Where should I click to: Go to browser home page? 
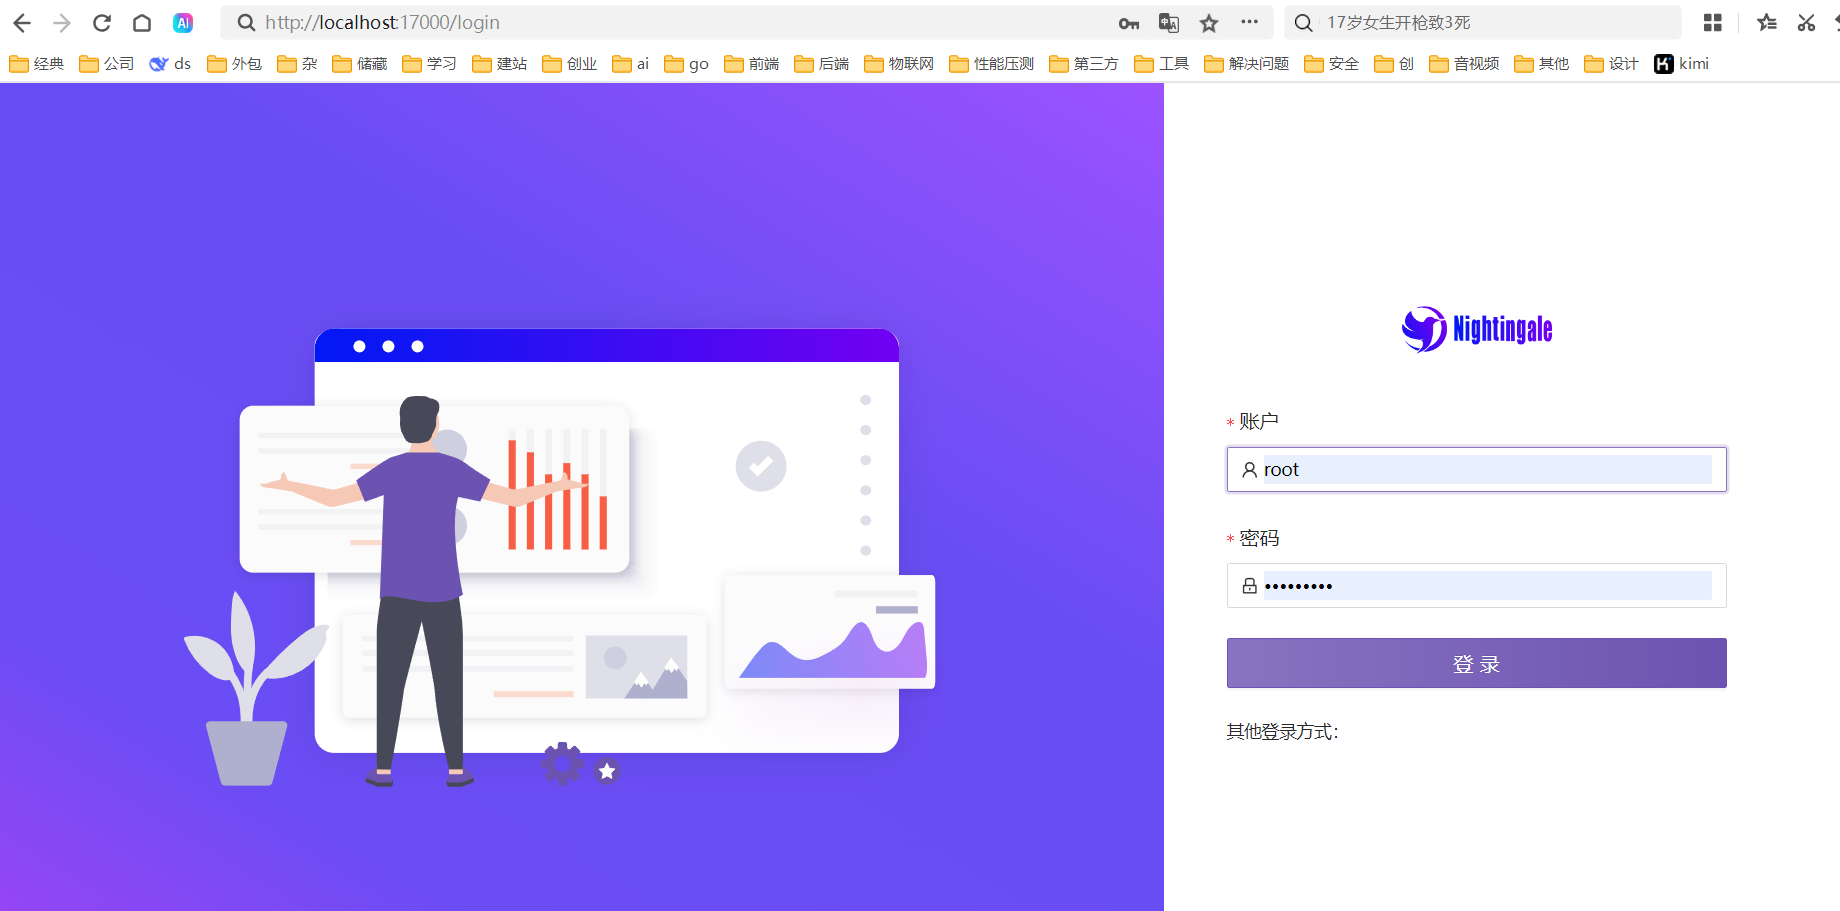coord(142,23)
